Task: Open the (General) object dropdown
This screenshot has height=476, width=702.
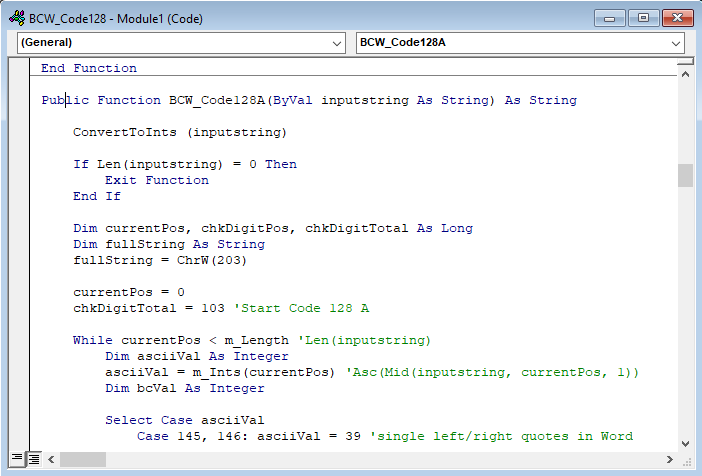Action: coord(181,43)
